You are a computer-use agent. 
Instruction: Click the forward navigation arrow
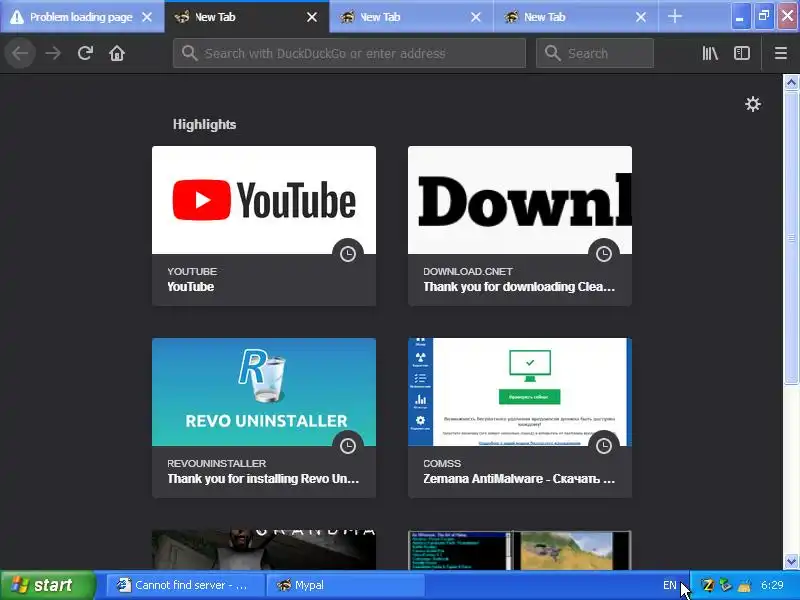(x=53, y=53)
